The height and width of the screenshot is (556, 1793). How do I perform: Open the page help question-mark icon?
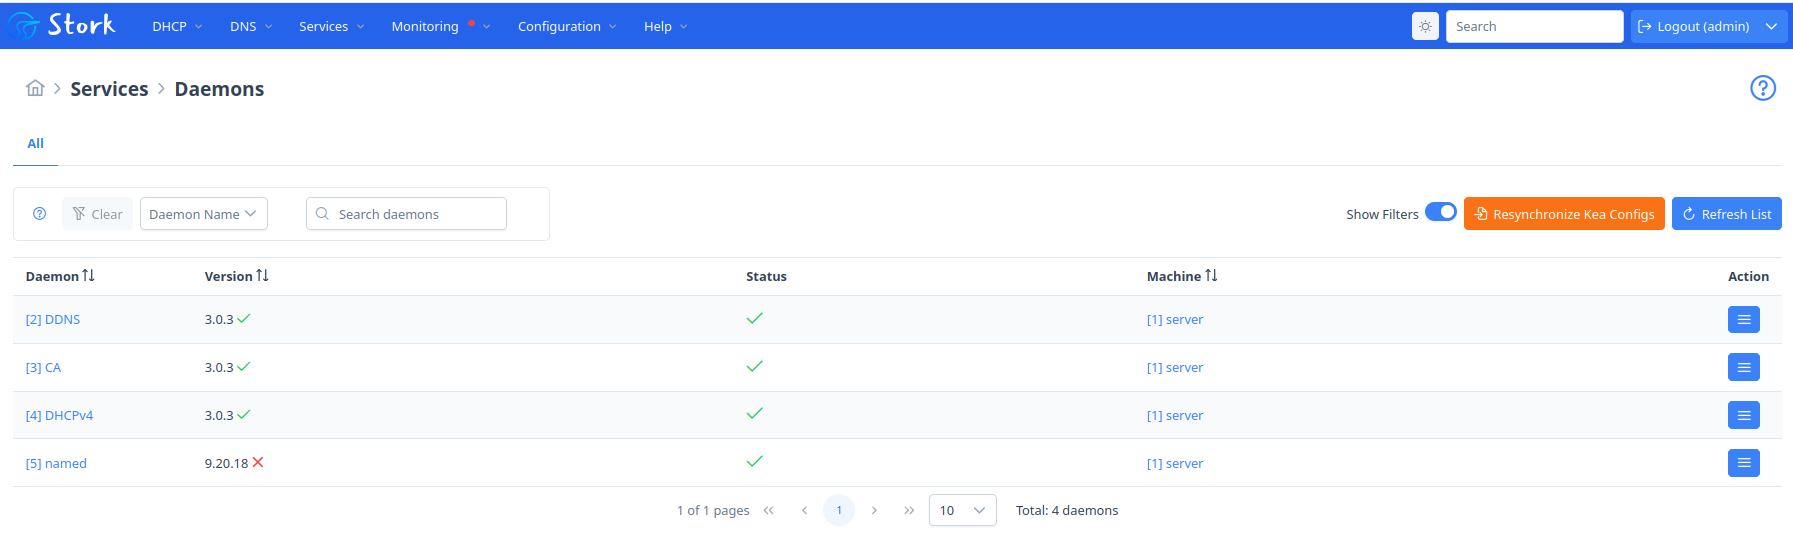(1762, 88)
